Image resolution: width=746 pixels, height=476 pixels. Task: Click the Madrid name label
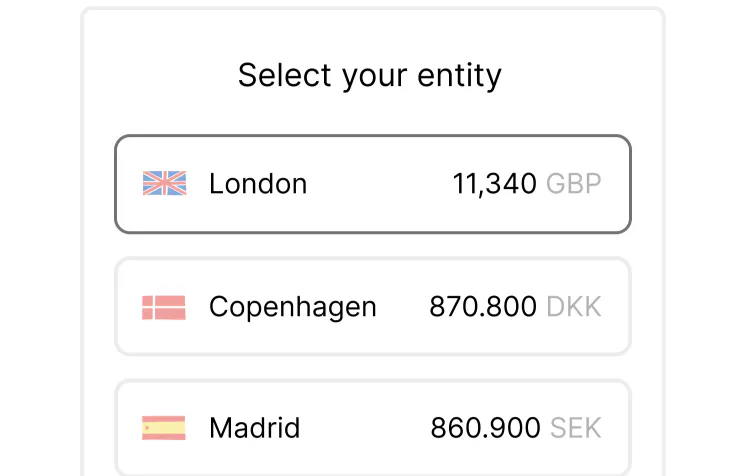click(x=254, y=429)
